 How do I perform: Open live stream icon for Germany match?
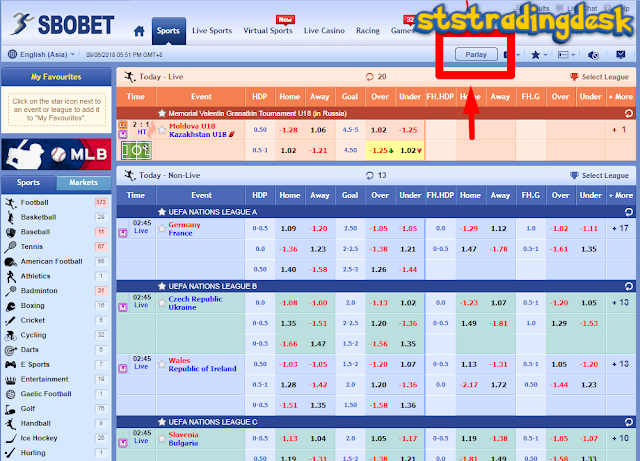coord(123,233)
